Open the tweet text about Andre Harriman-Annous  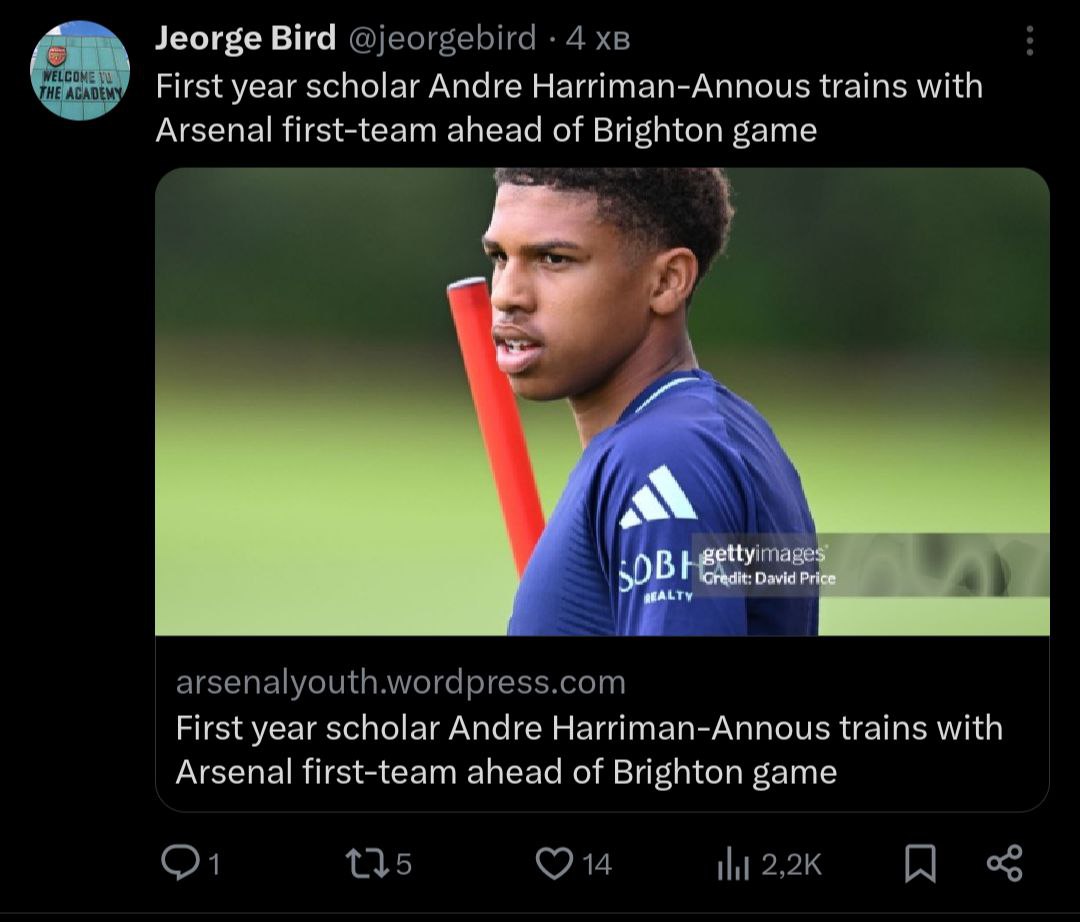coord(568,107)
